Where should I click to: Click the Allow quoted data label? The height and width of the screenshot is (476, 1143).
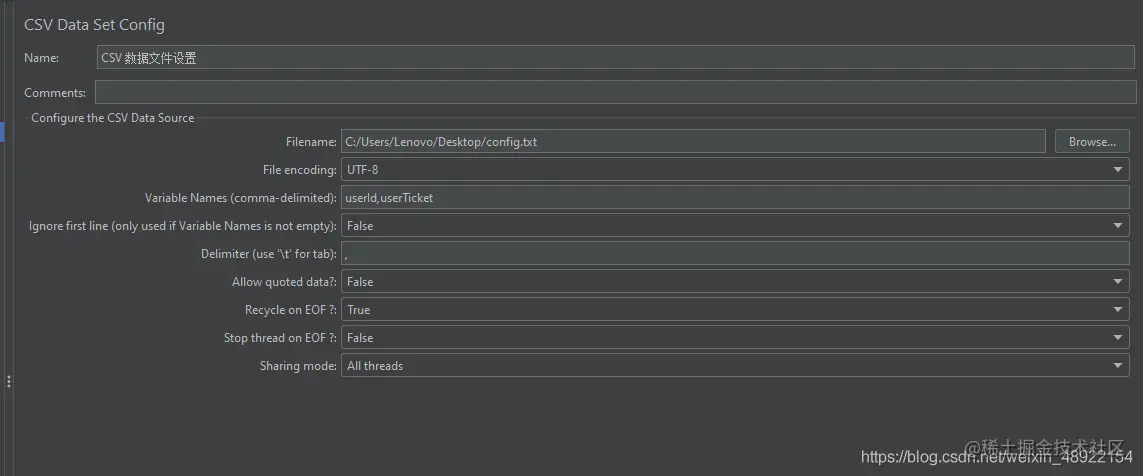[x=284, y=282]
